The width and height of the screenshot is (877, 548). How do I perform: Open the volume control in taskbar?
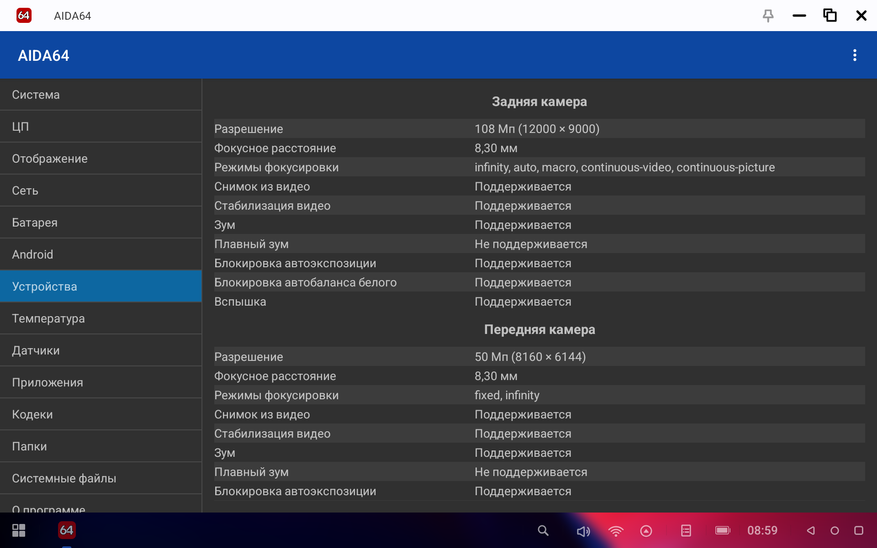583,531
